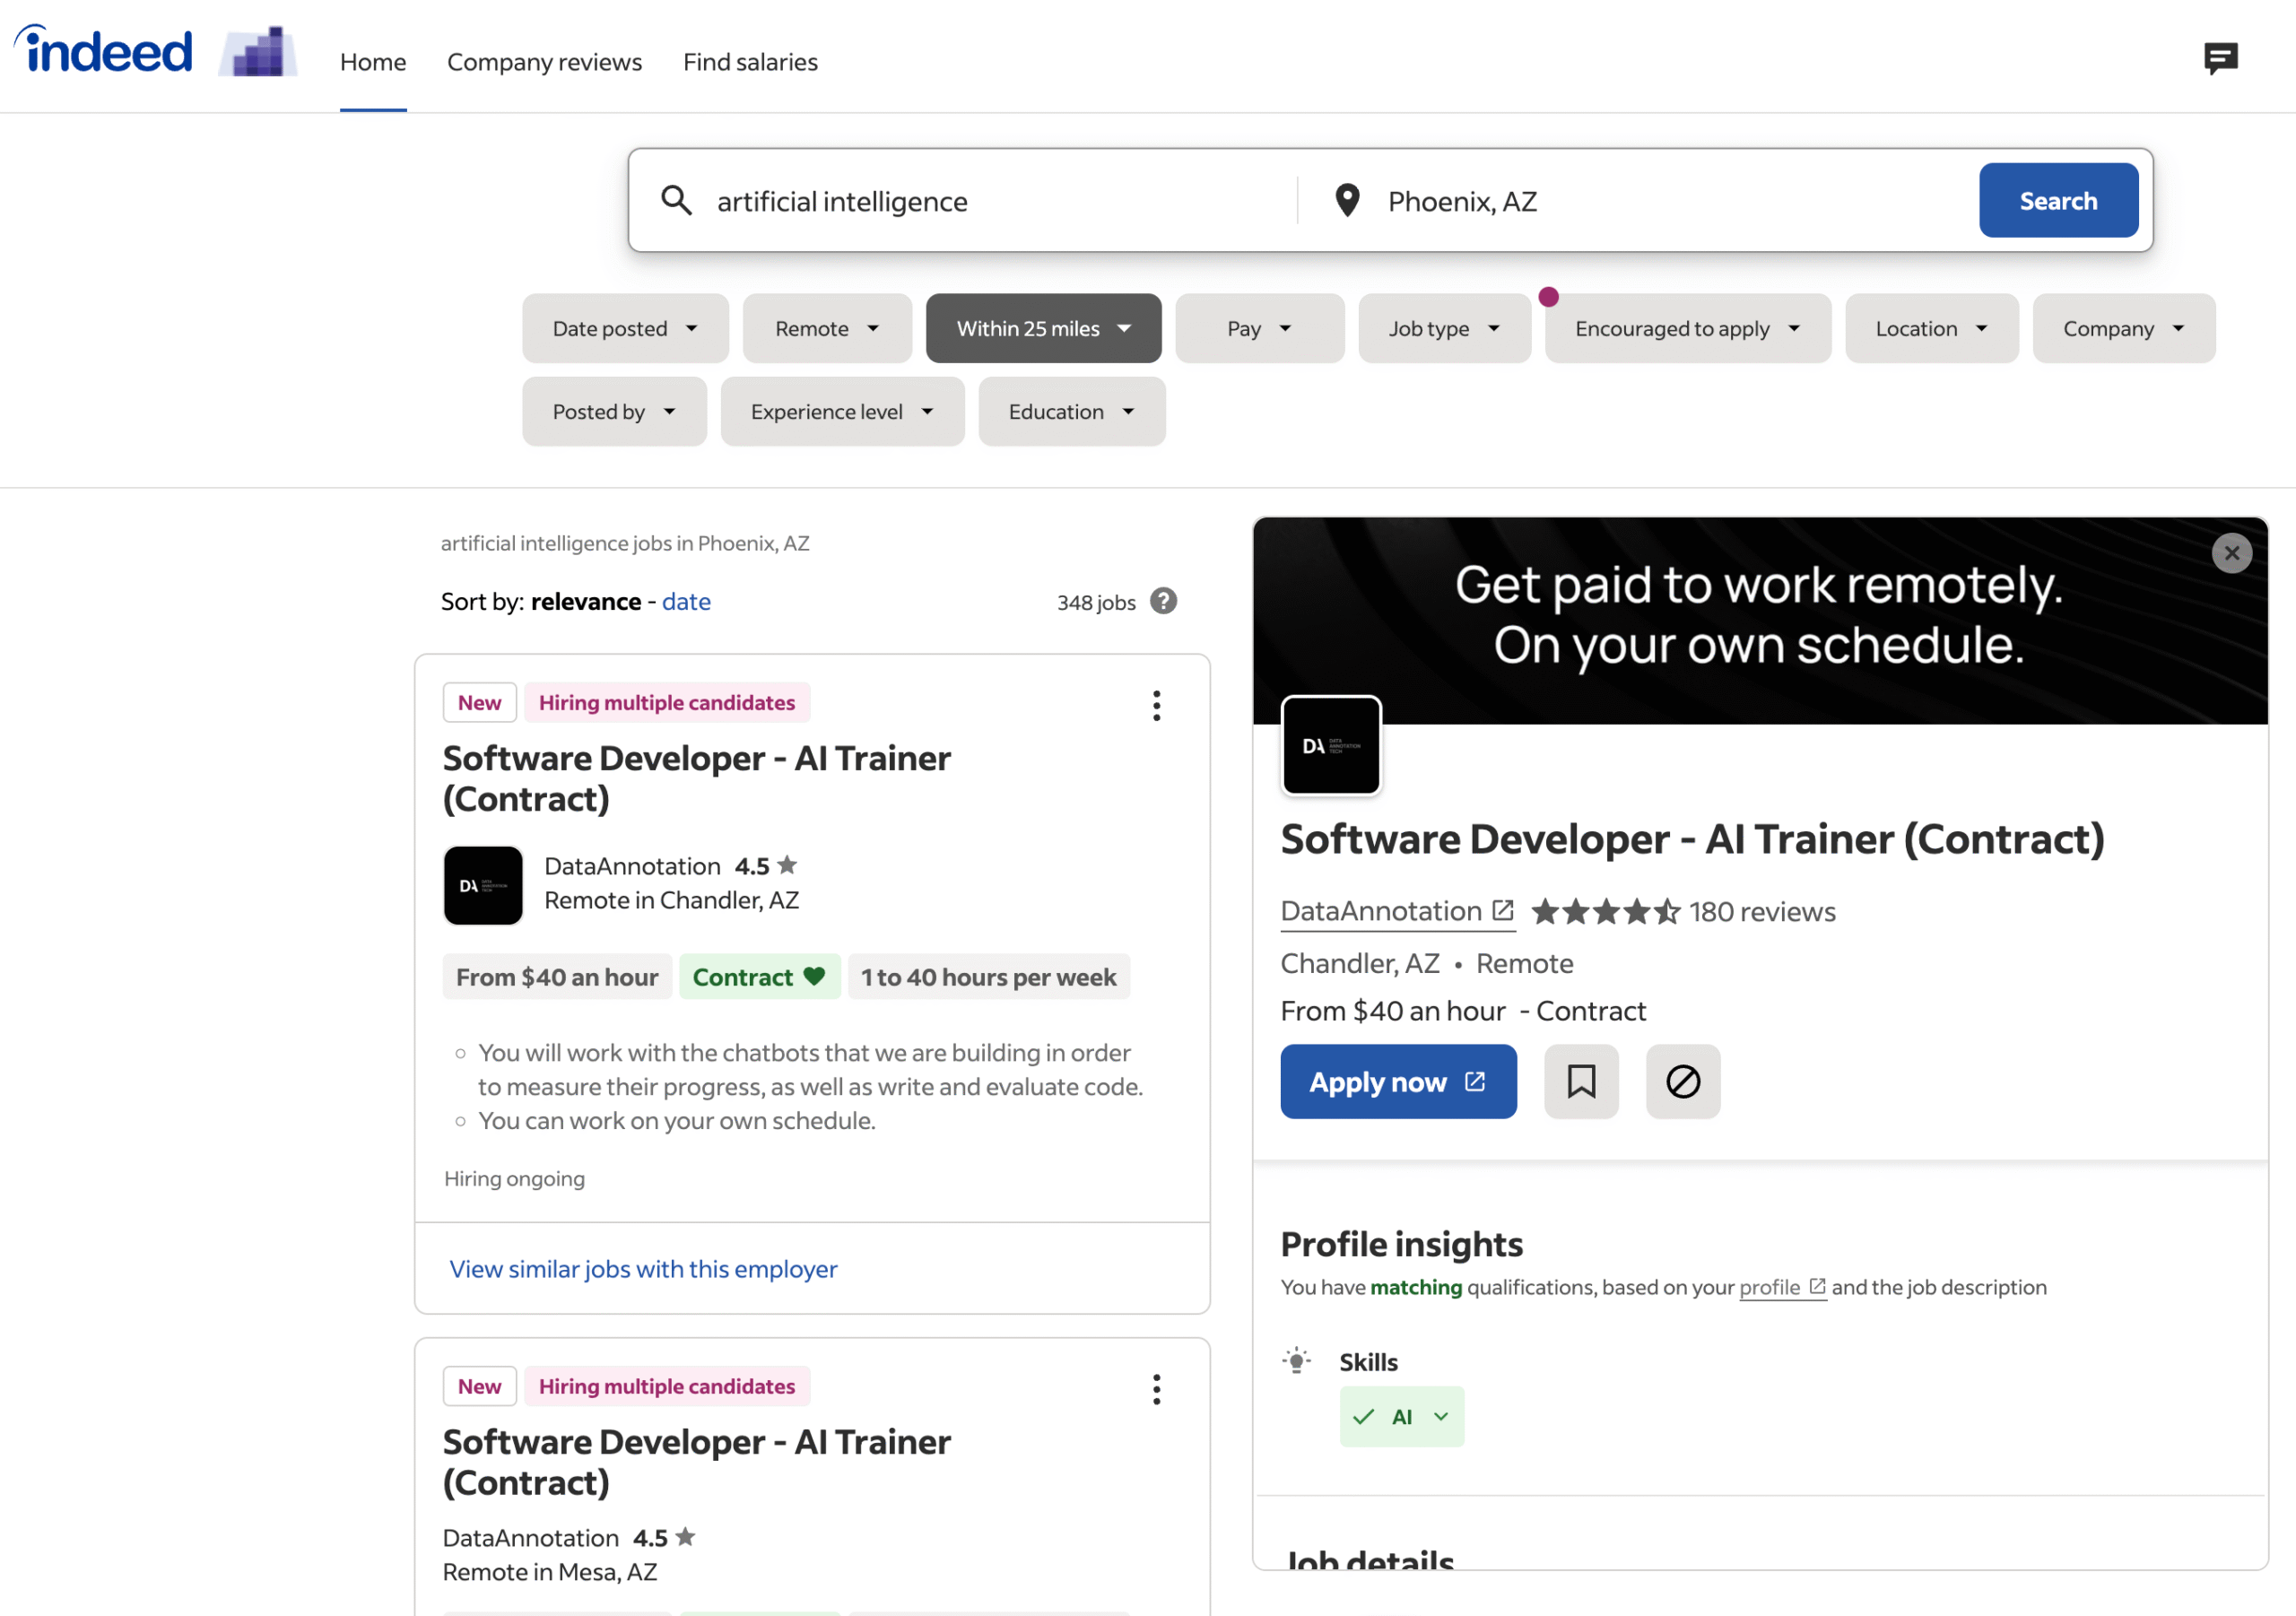Expand the Experience level filter
2296x1616 pixels.
(841, 411)
